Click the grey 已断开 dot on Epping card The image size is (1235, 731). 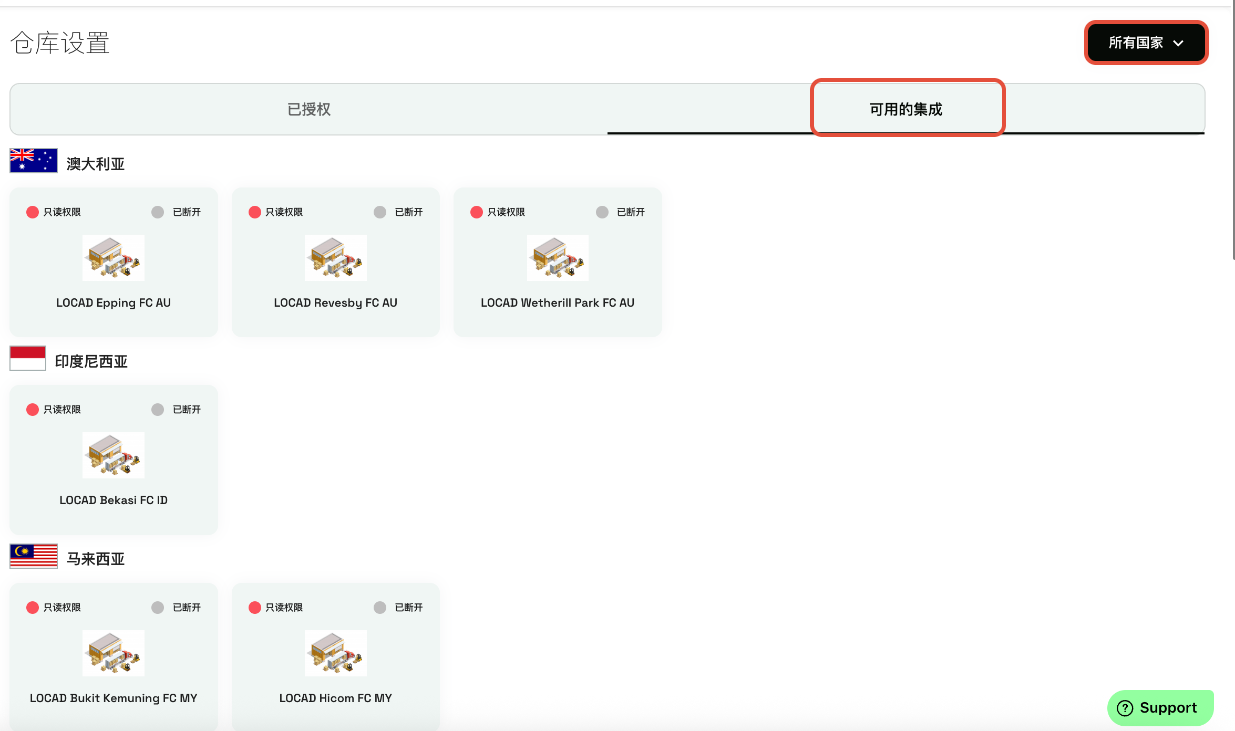158,212
